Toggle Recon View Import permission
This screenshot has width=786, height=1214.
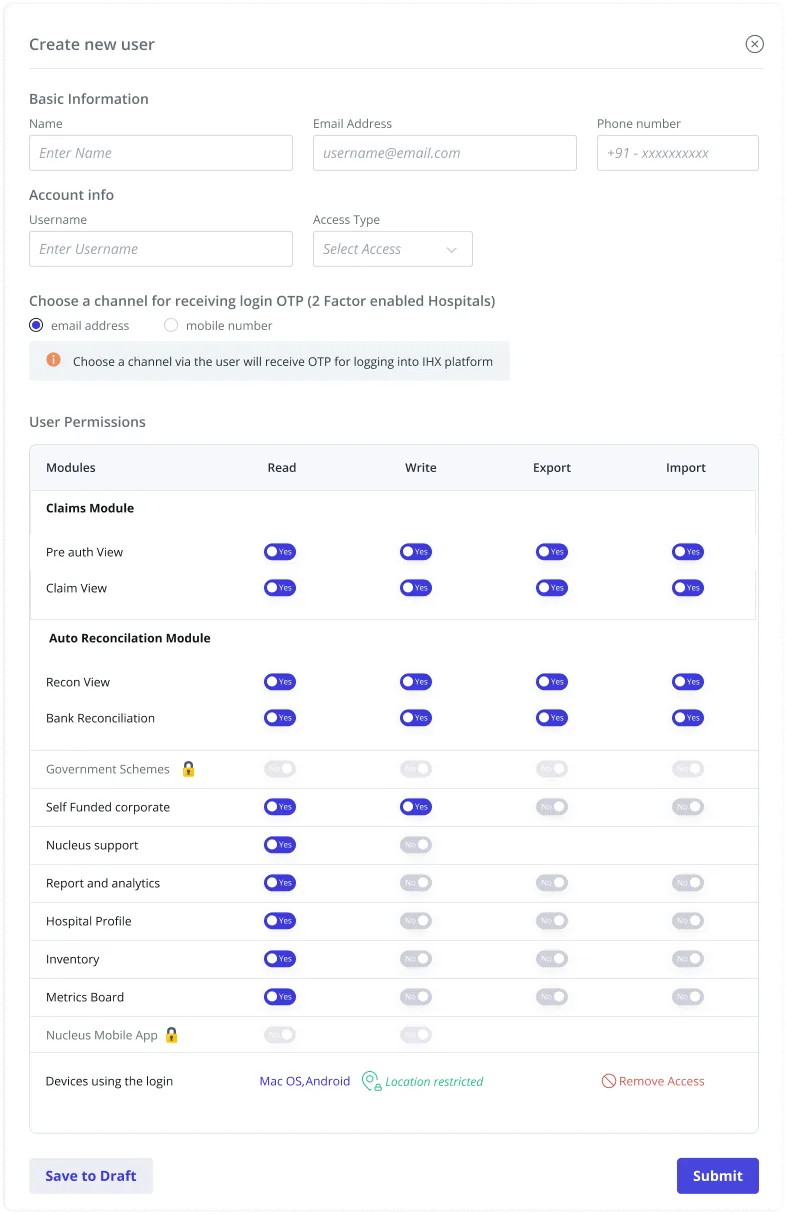[x=688, y=682]
